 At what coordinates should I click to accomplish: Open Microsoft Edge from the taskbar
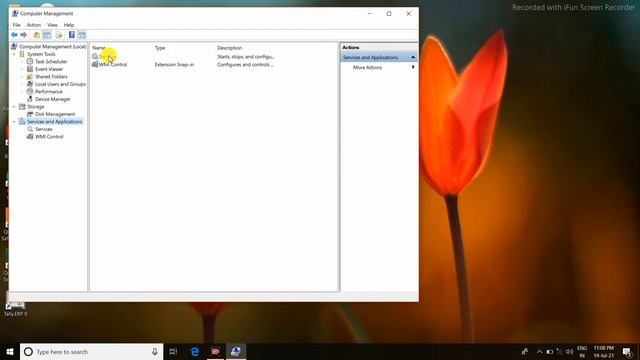point(195,351)
